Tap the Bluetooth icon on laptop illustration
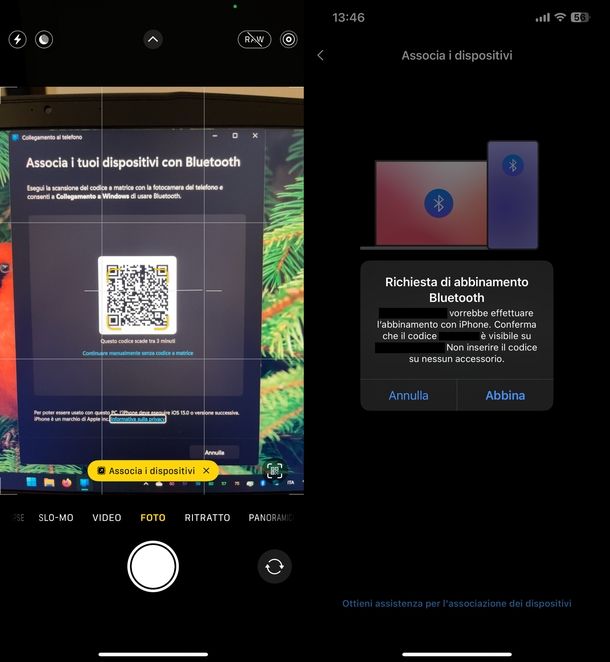This screenshot has height=662, width=610. pyautogui.click(x=439, y=203)
